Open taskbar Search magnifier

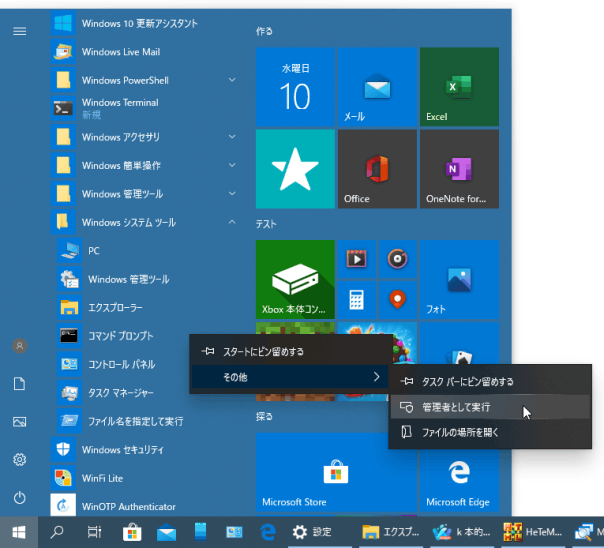[57, 532]
